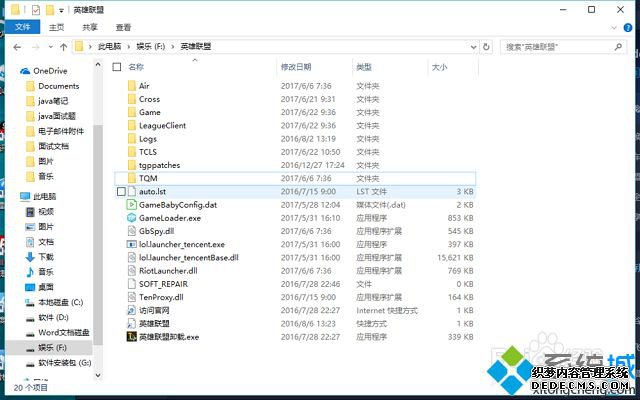
Task: Go back with the left arrow
Action: pyautogui.click(x=17, y=47)
